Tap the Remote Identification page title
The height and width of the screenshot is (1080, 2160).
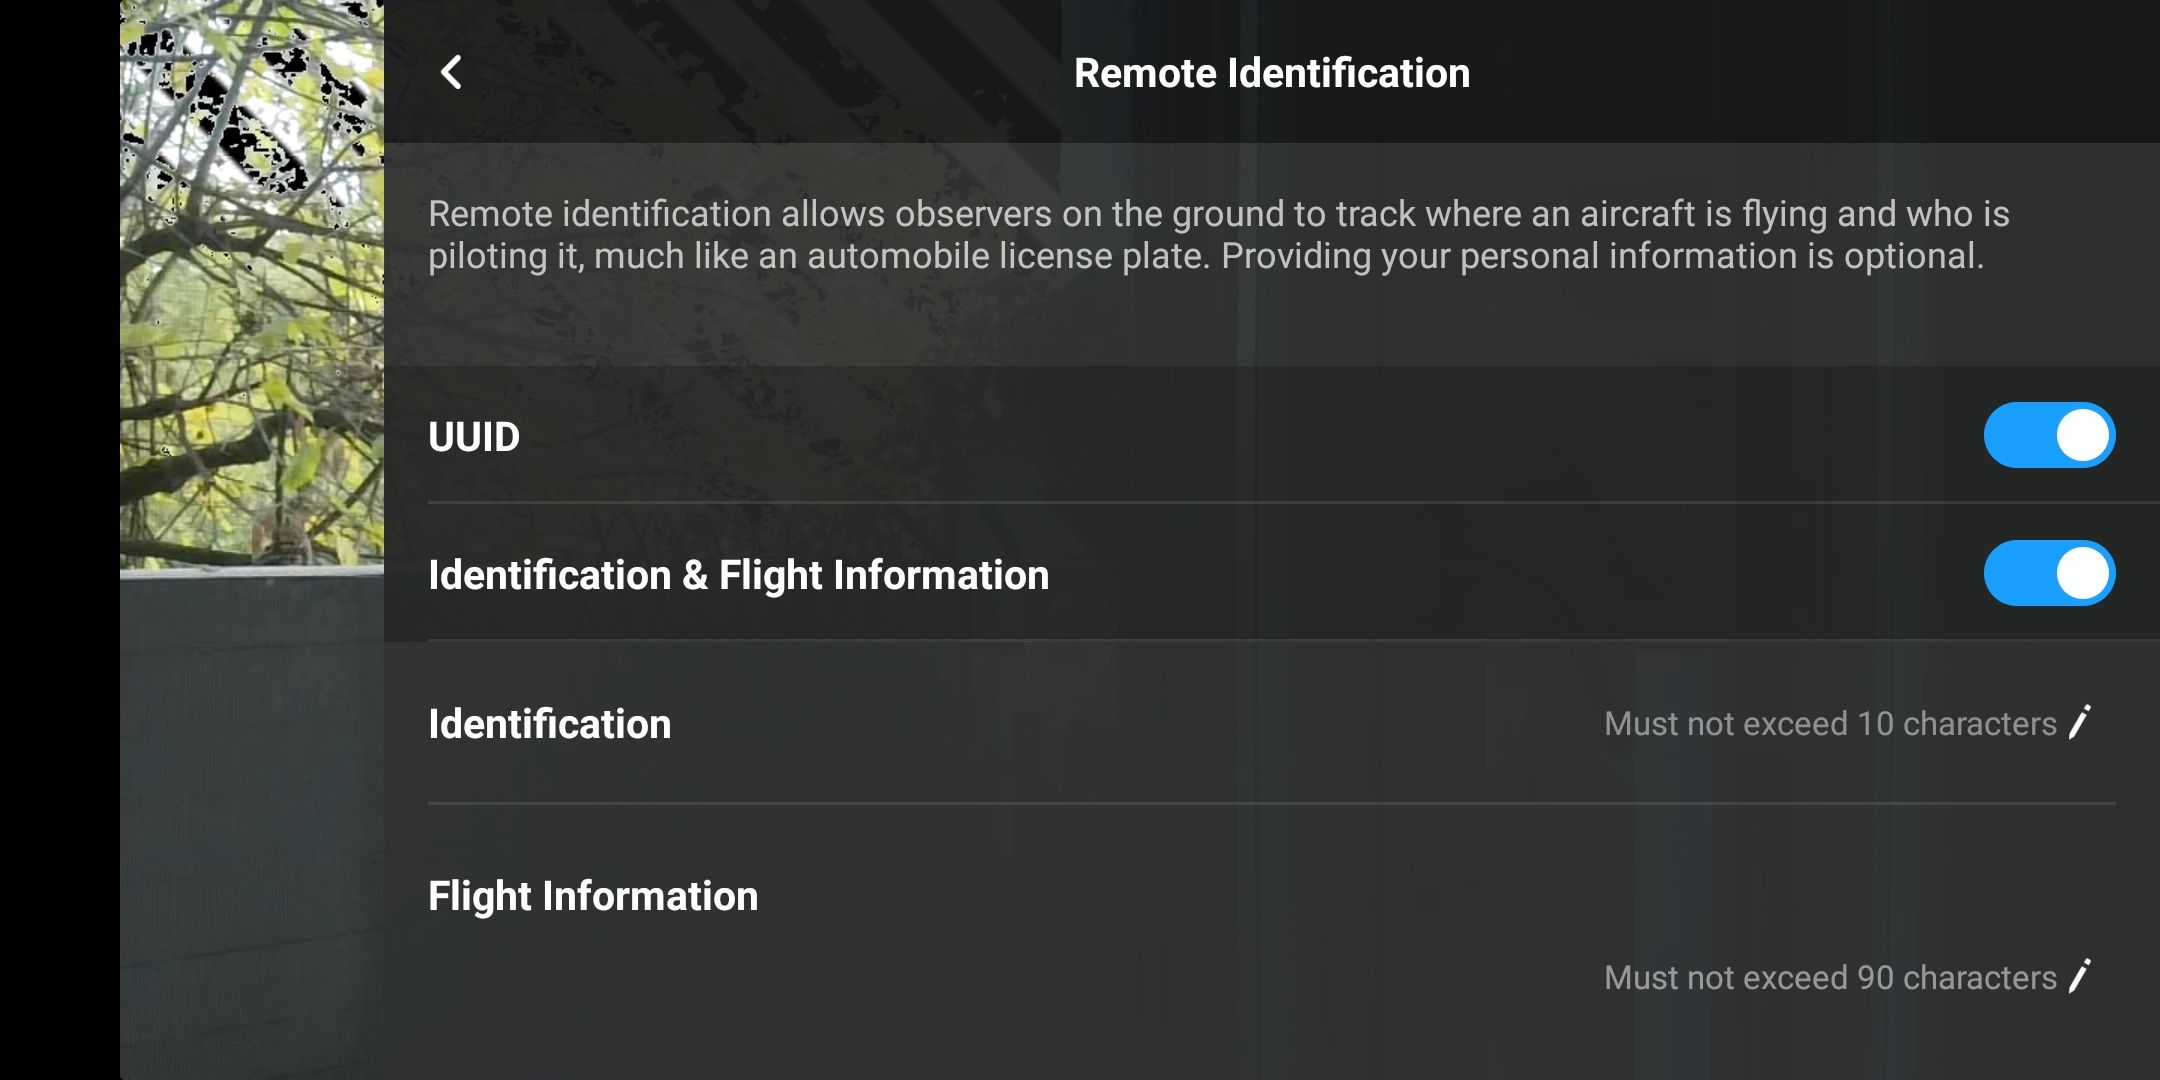click(x=1271, y=73)
